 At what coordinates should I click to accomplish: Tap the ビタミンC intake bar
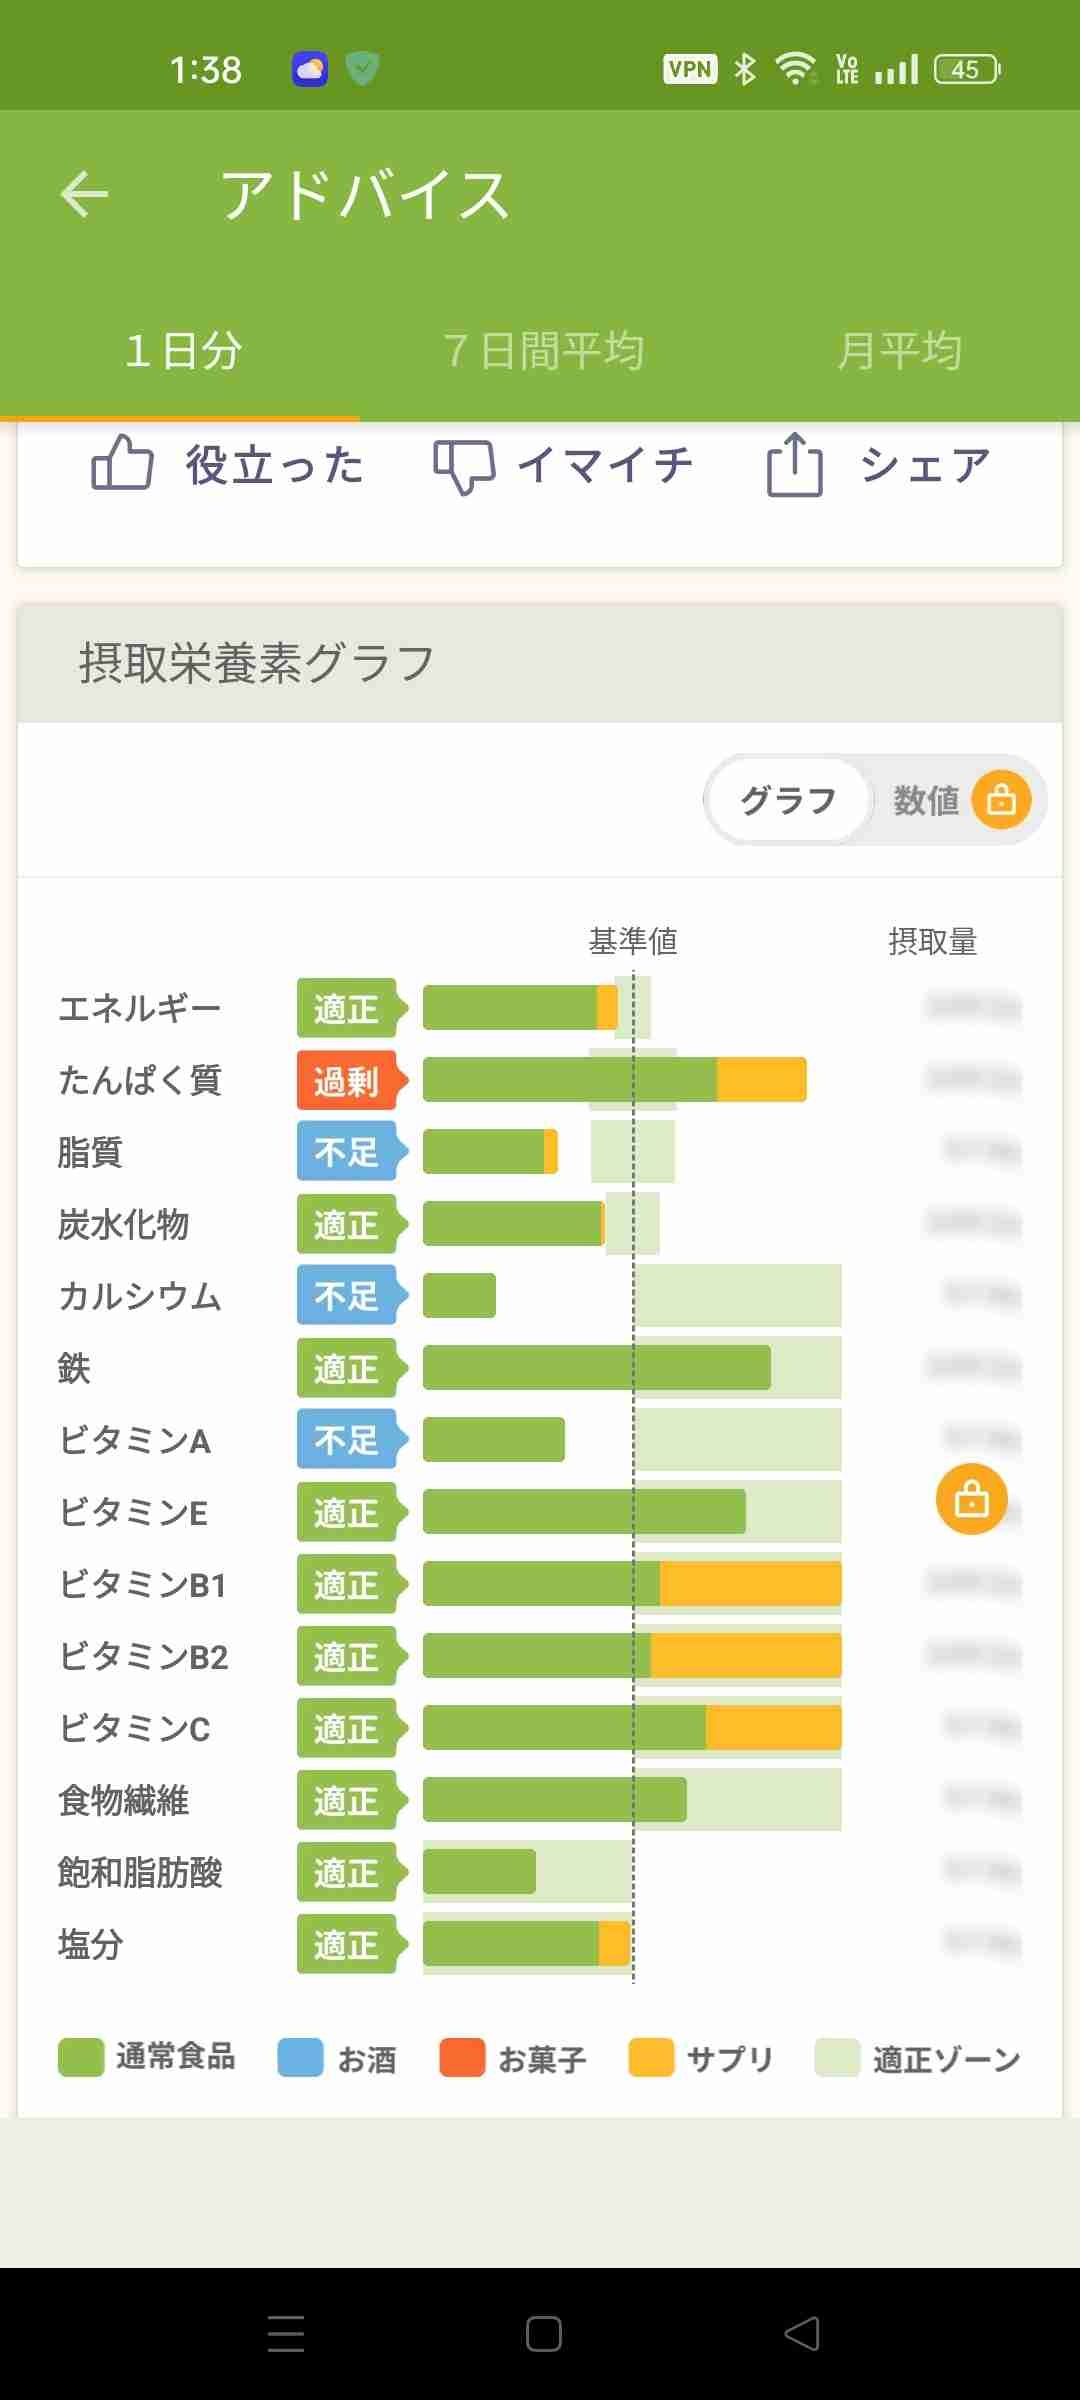coord(631,1728)
